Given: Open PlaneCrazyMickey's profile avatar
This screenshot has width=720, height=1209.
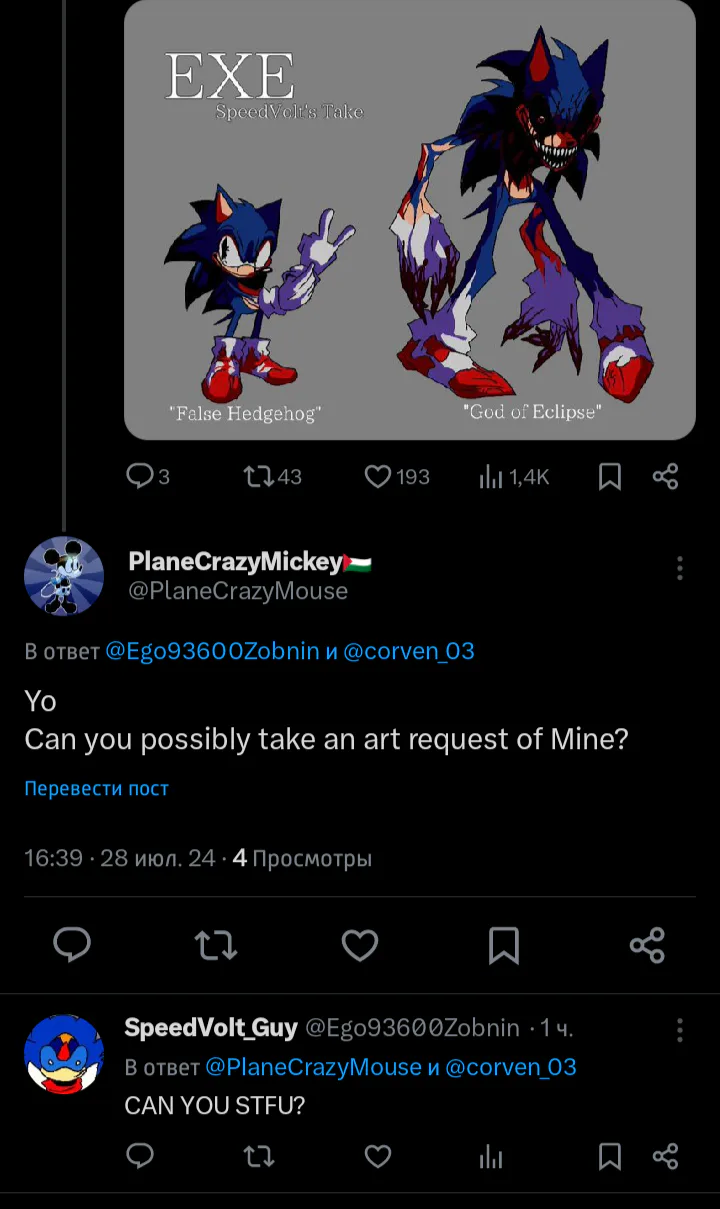Looking at the screenshot, I should point(64,576).
